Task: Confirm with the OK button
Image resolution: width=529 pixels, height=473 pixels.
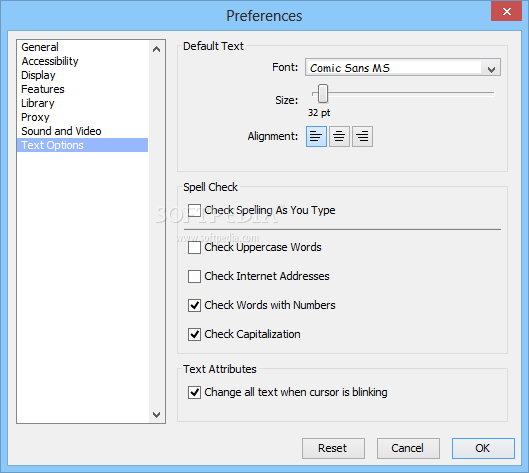Action: [483, 448]
